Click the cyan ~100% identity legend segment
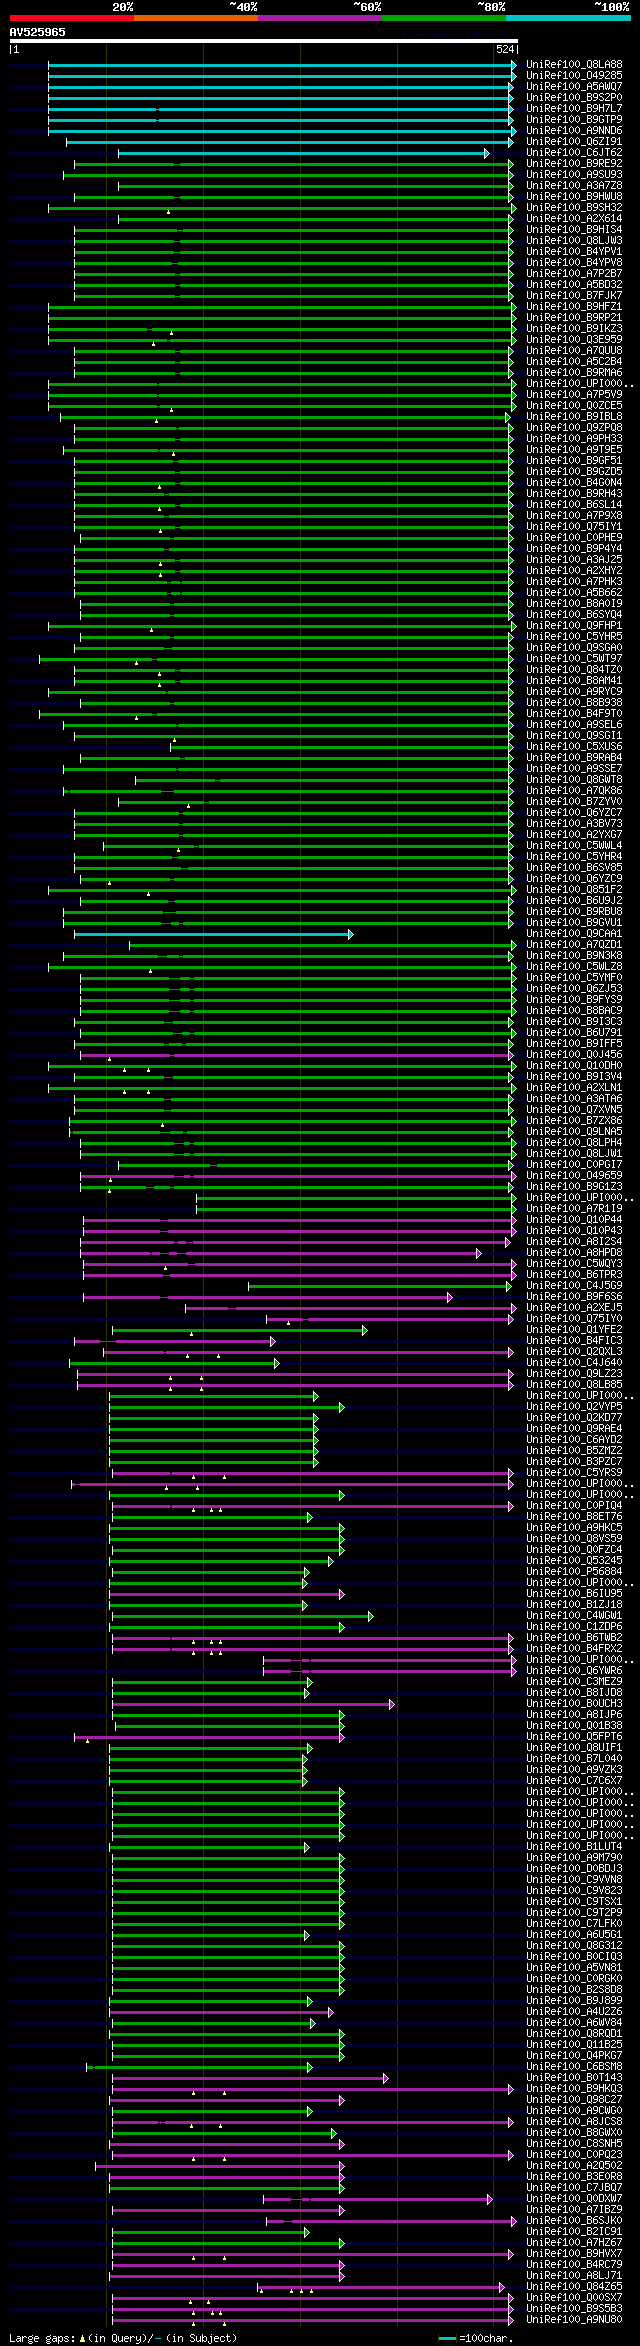Image resolution: width=640 pixels, height=2346 pixels. click(x=568, y=18)
